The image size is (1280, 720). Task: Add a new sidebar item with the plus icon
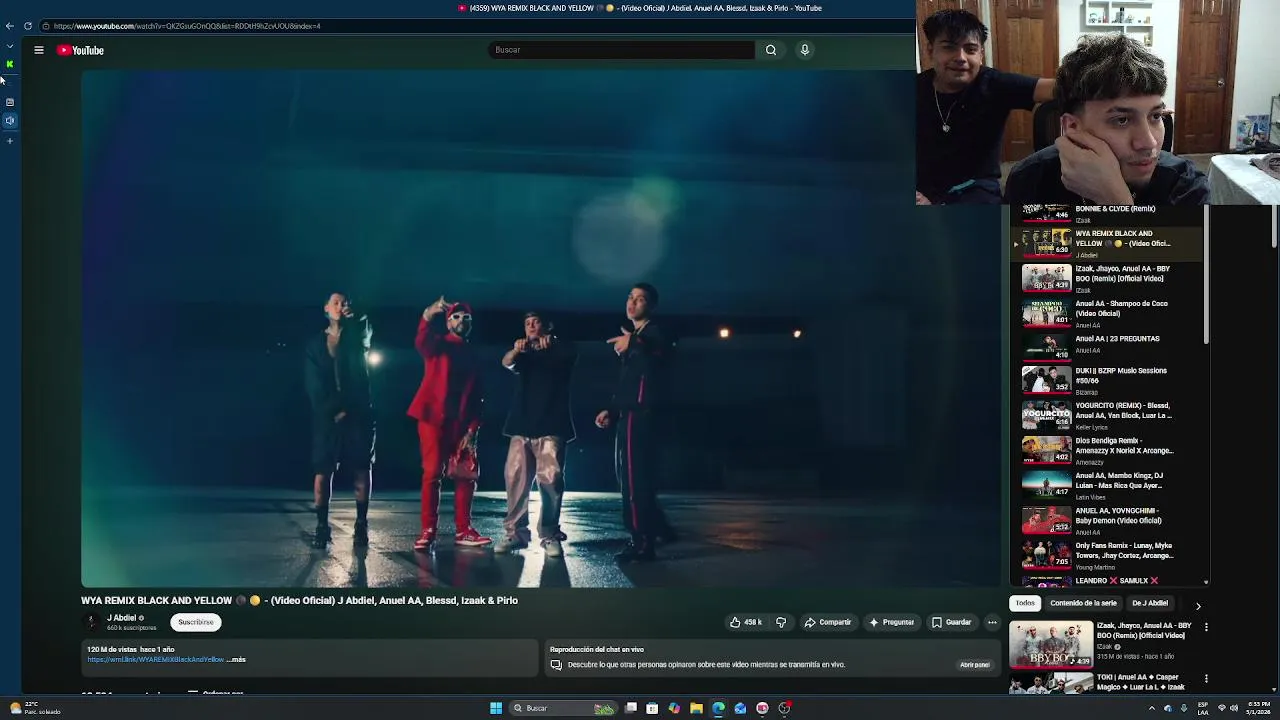pos(10,141)
